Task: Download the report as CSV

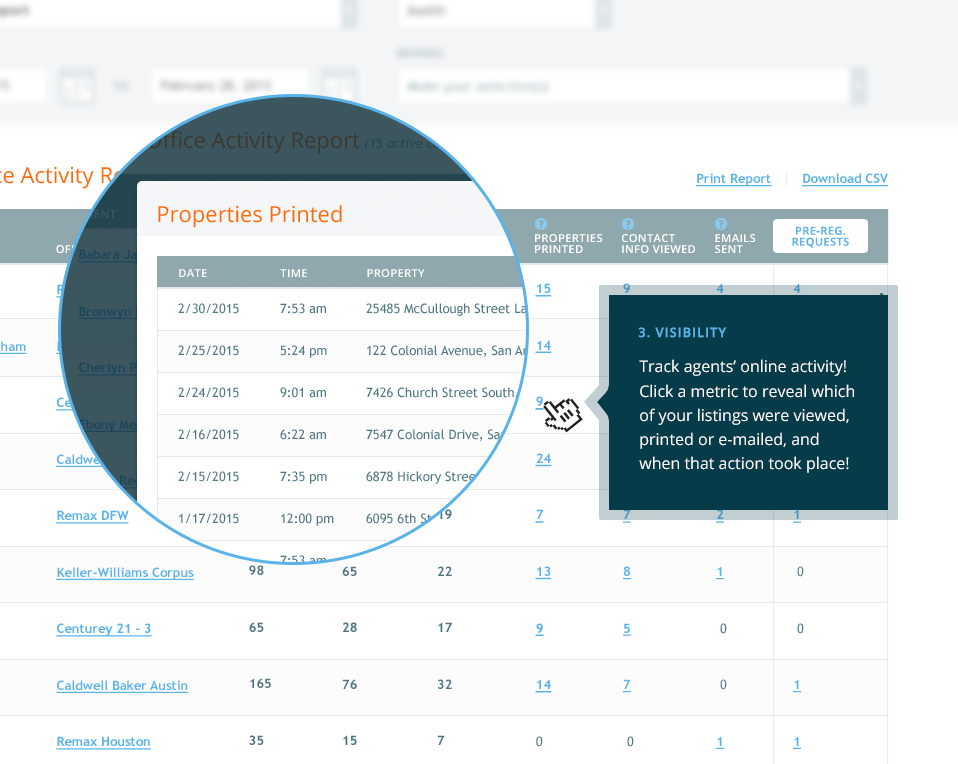Action: pyautogui.click(x=844, y=179)
